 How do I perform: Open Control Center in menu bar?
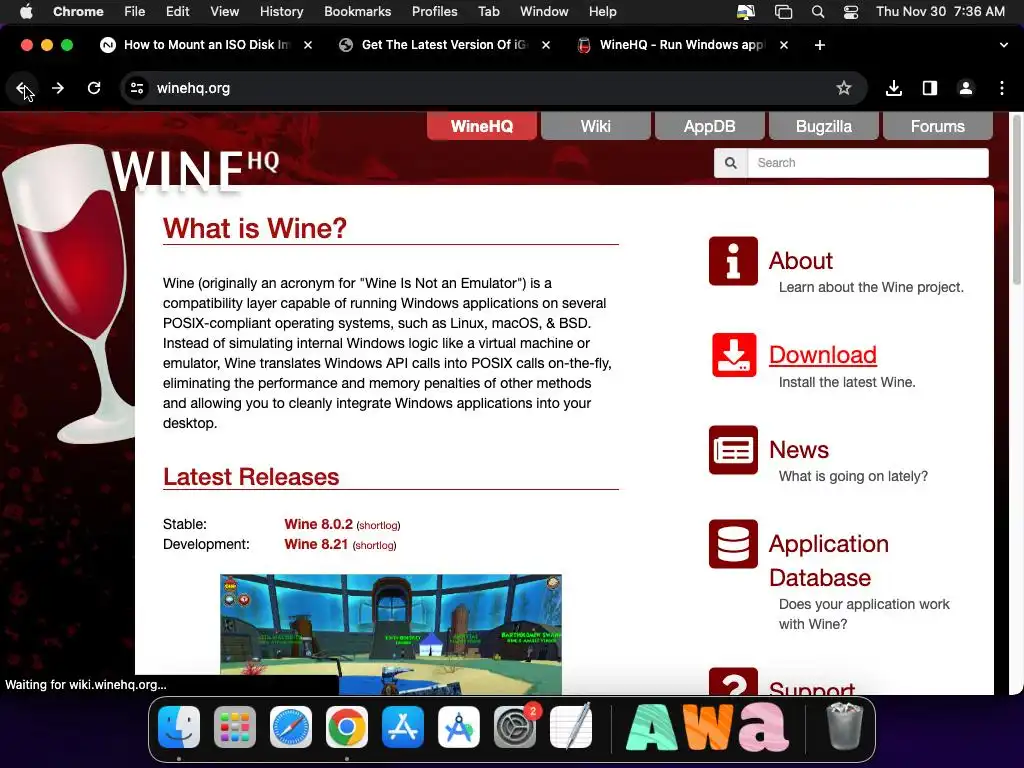[x=851, y=11]
